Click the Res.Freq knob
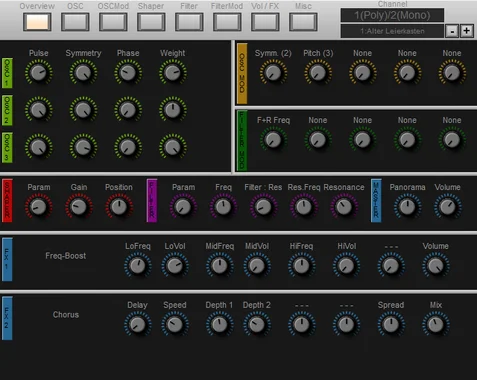The width and height of the screenshot is (477, 380). tap(304, 207)
